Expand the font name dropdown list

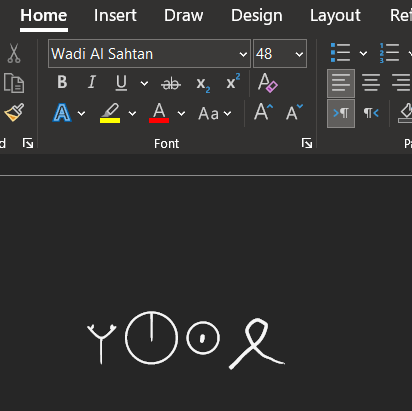point(243,54)
